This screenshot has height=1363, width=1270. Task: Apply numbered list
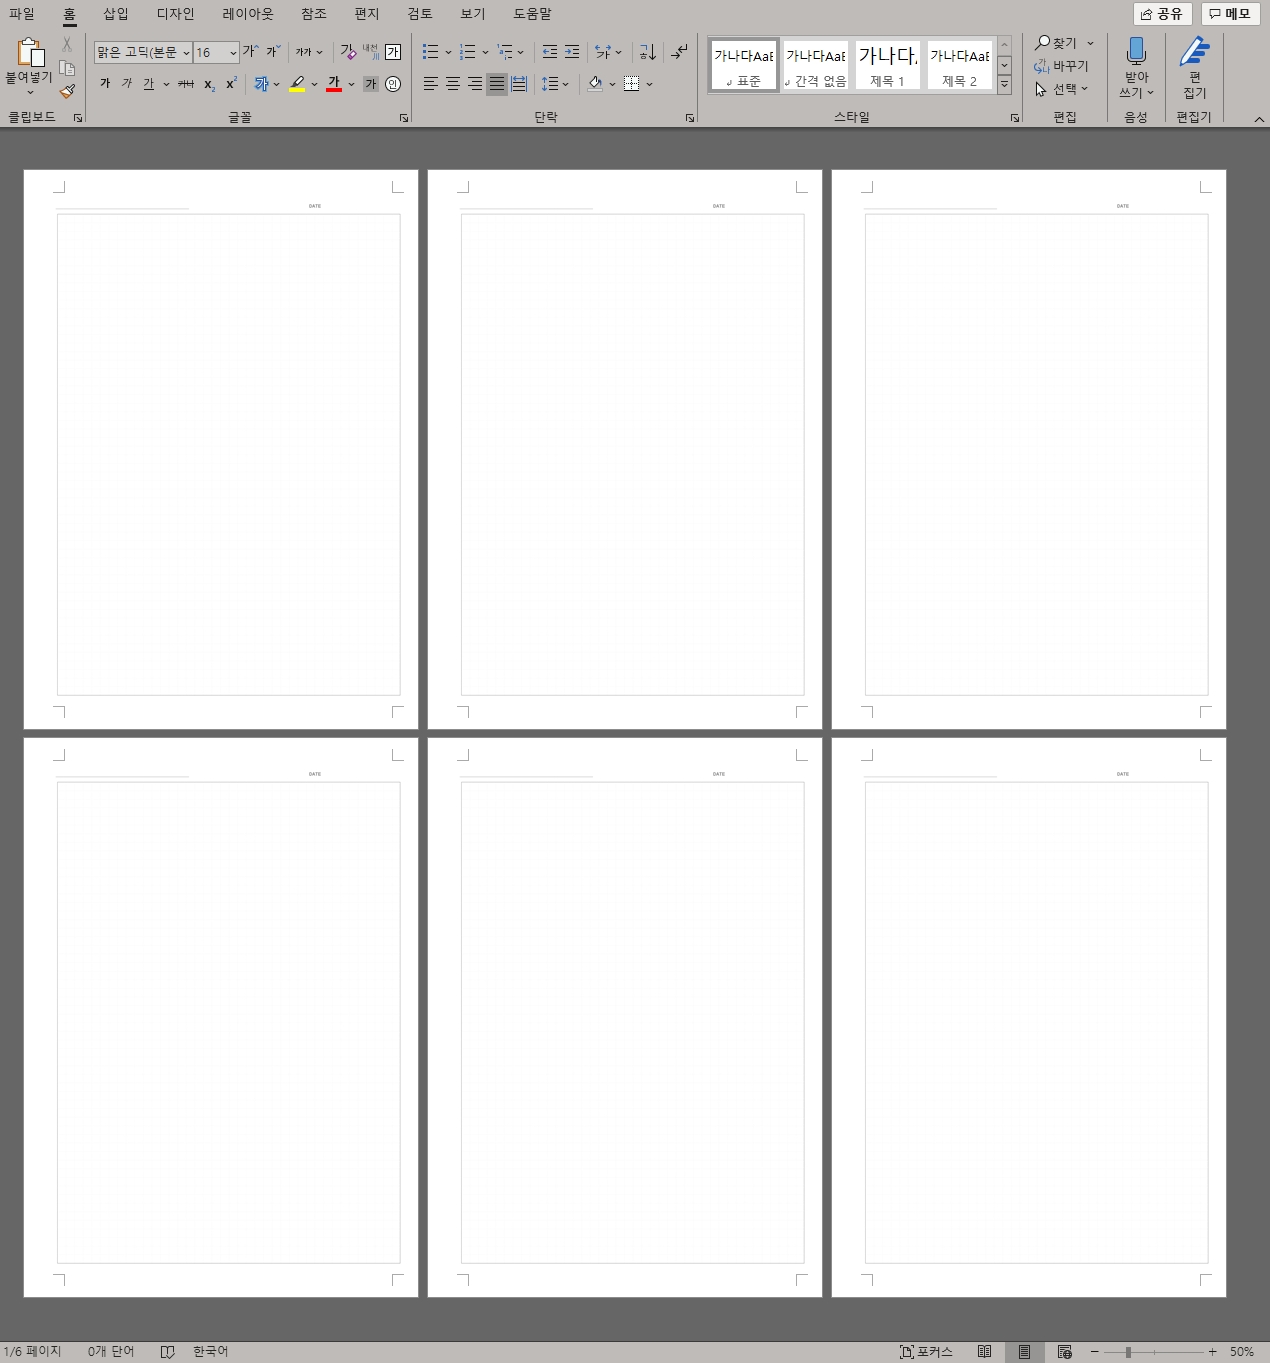tap(467, 52)
